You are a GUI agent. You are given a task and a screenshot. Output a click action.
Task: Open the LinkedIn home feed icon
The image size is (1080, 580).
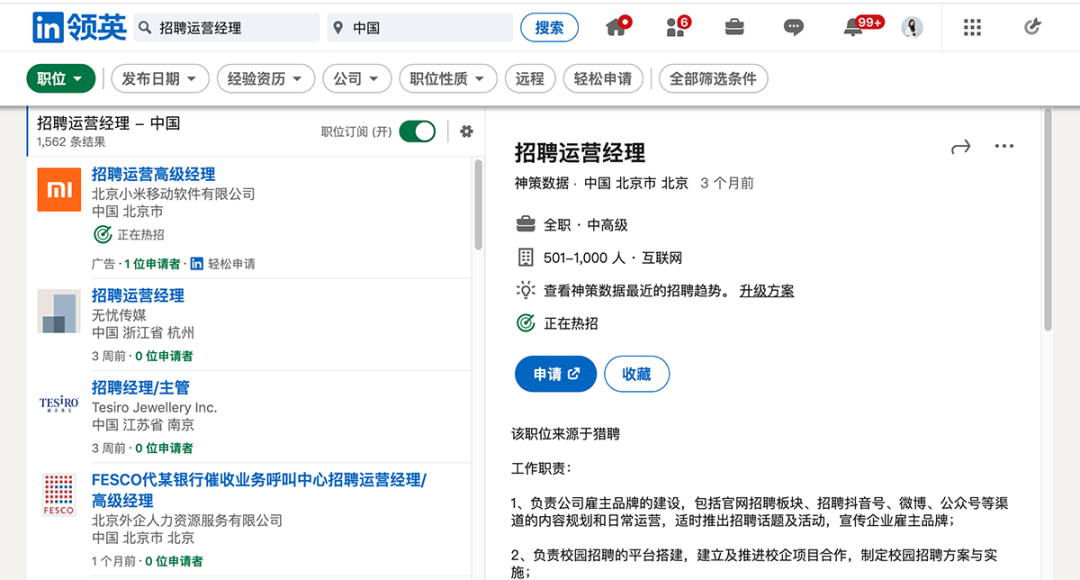point(617,27)
